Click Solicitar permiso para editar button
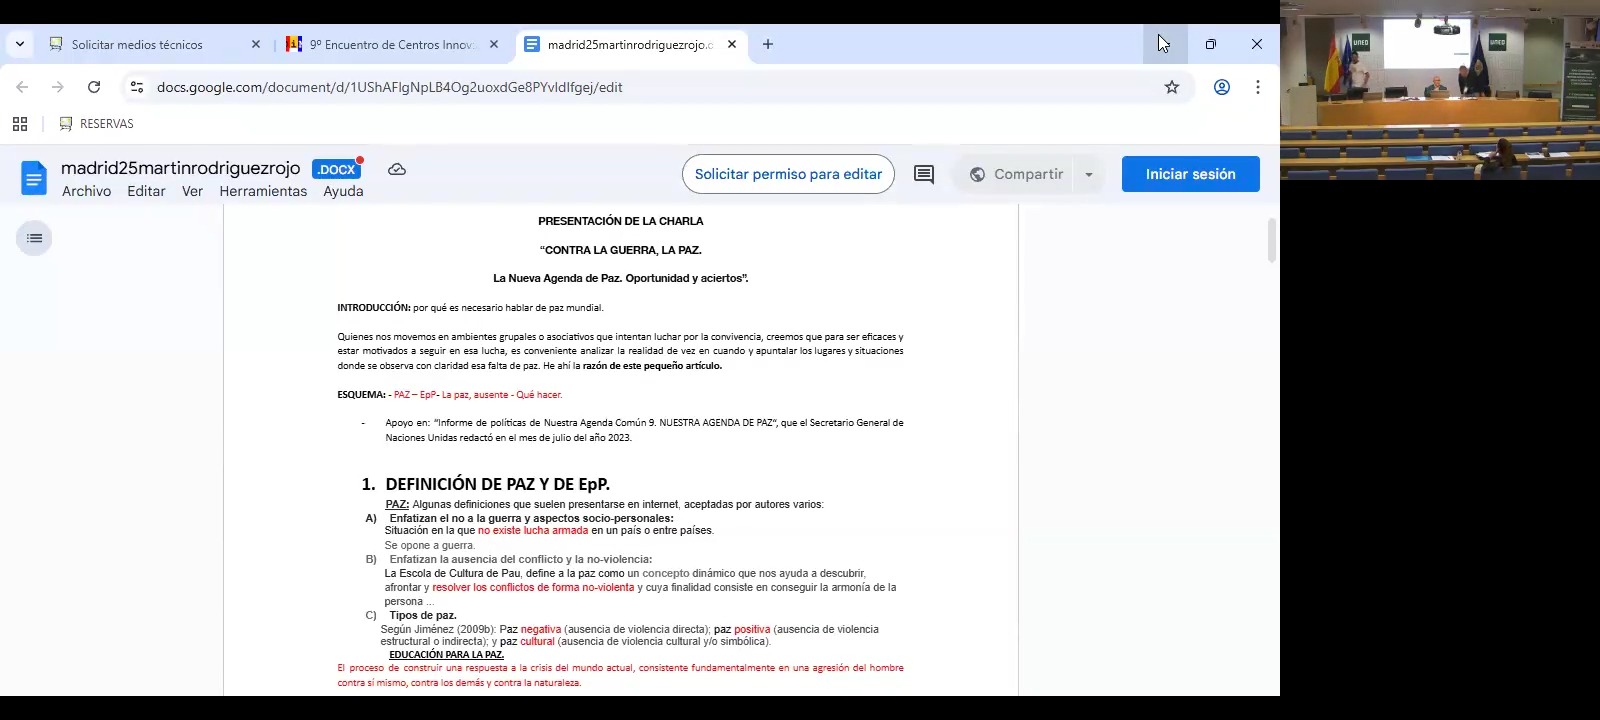 pyautogui.click(x=788, y=174)
